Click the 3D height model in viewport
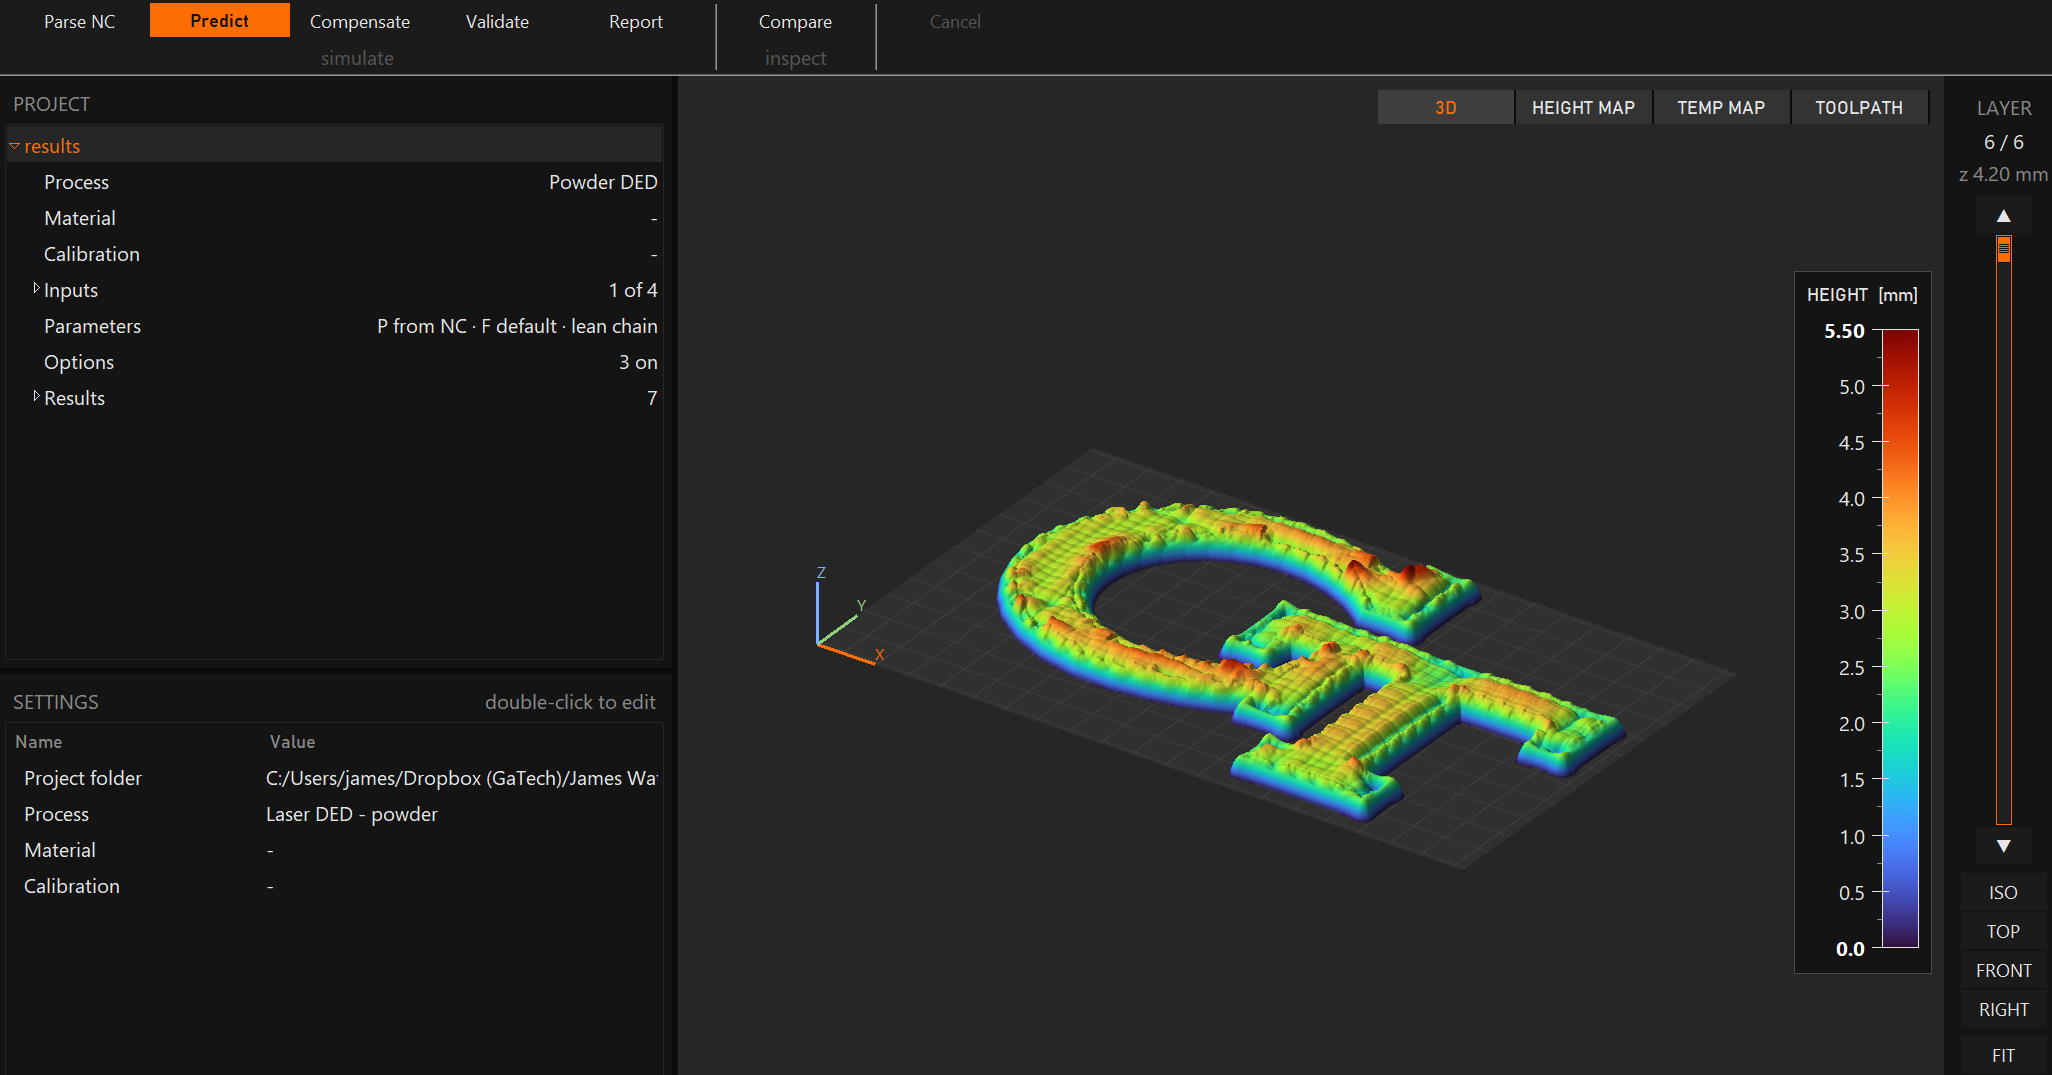This screenshot has width=2052, height=1075. (1310, 660)
